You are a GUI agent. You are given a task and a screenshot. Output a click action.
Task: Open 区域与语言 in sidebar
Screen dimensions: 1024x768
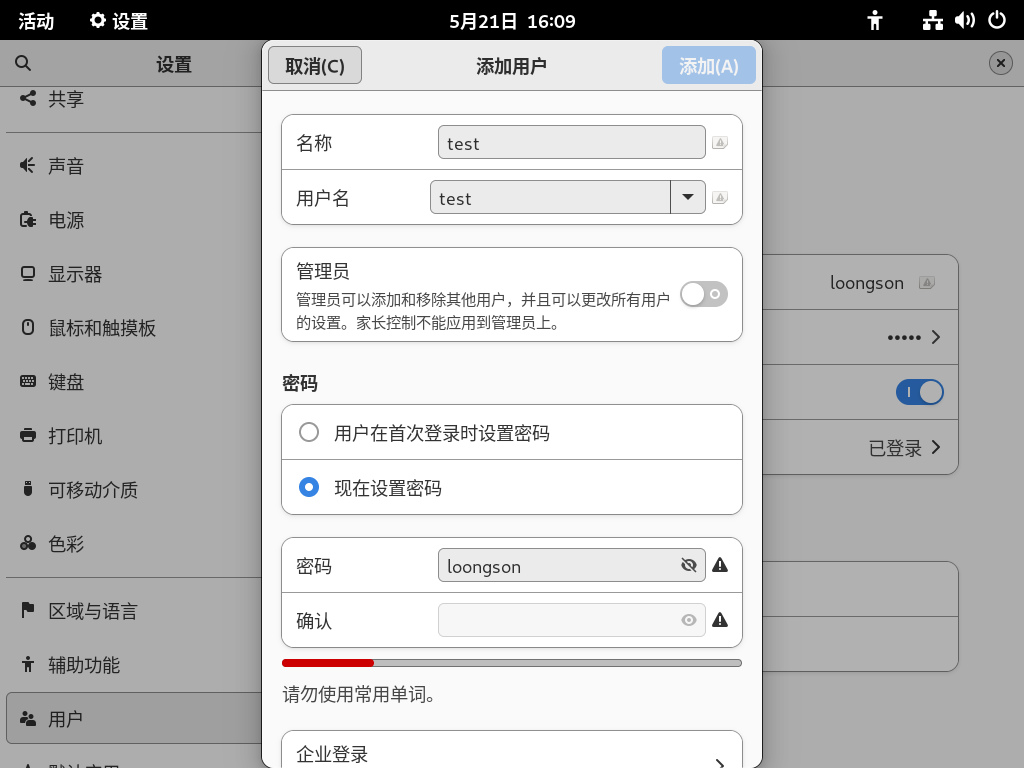[x=92, y=611]
